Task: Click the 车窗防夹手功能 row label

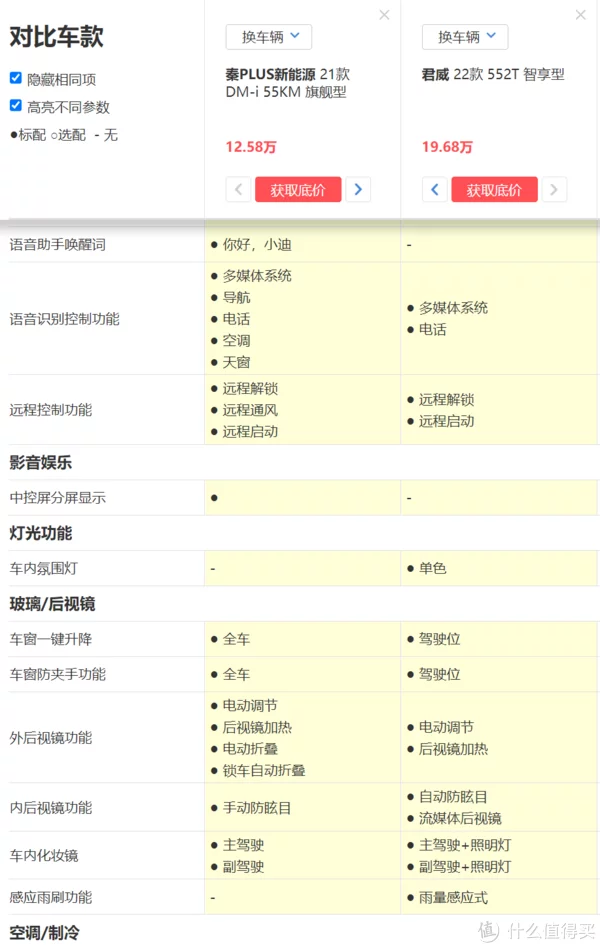Action: (57, 674)
